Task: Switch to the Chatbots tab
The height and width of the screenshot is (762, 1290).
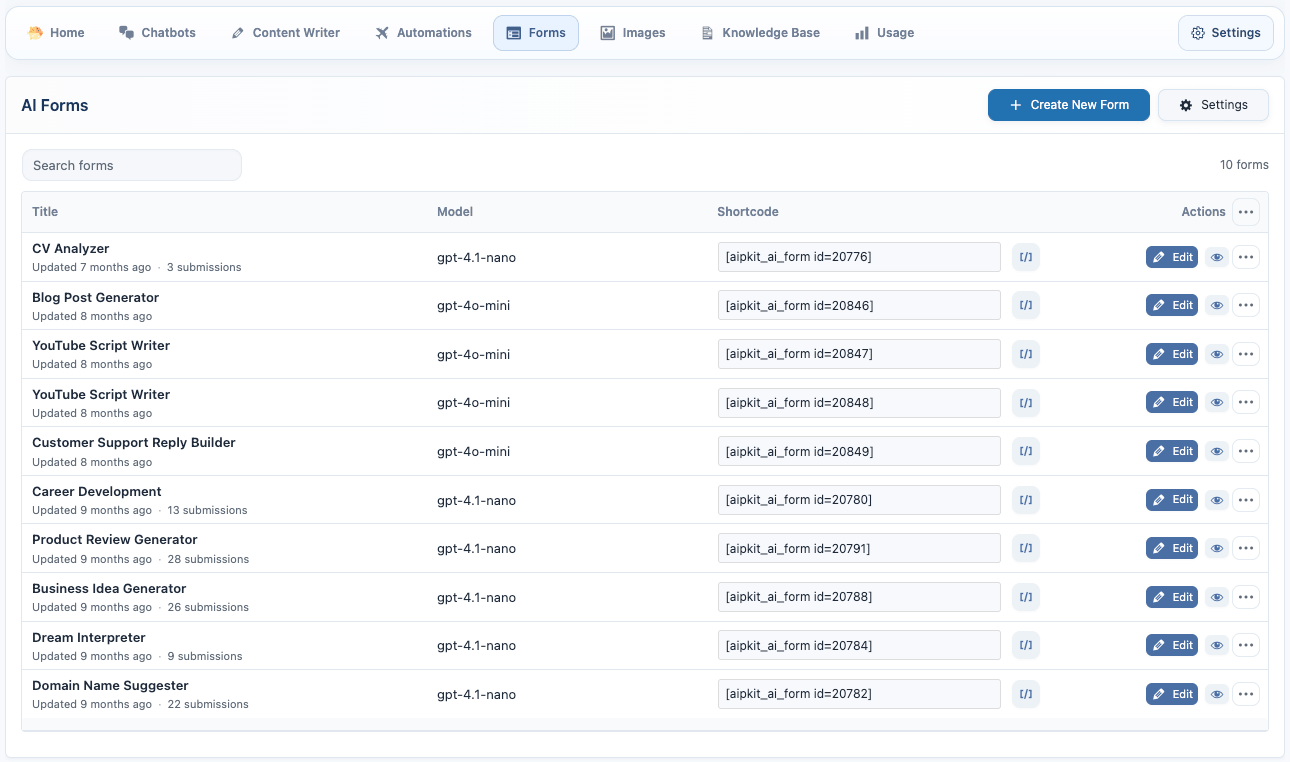Action: tap(157, 33)
